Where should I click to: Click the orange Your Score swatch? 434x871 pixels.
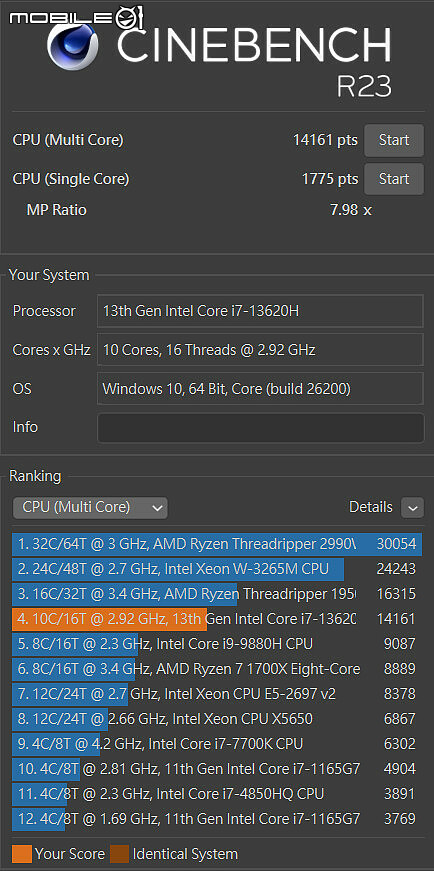click(22, 854)
